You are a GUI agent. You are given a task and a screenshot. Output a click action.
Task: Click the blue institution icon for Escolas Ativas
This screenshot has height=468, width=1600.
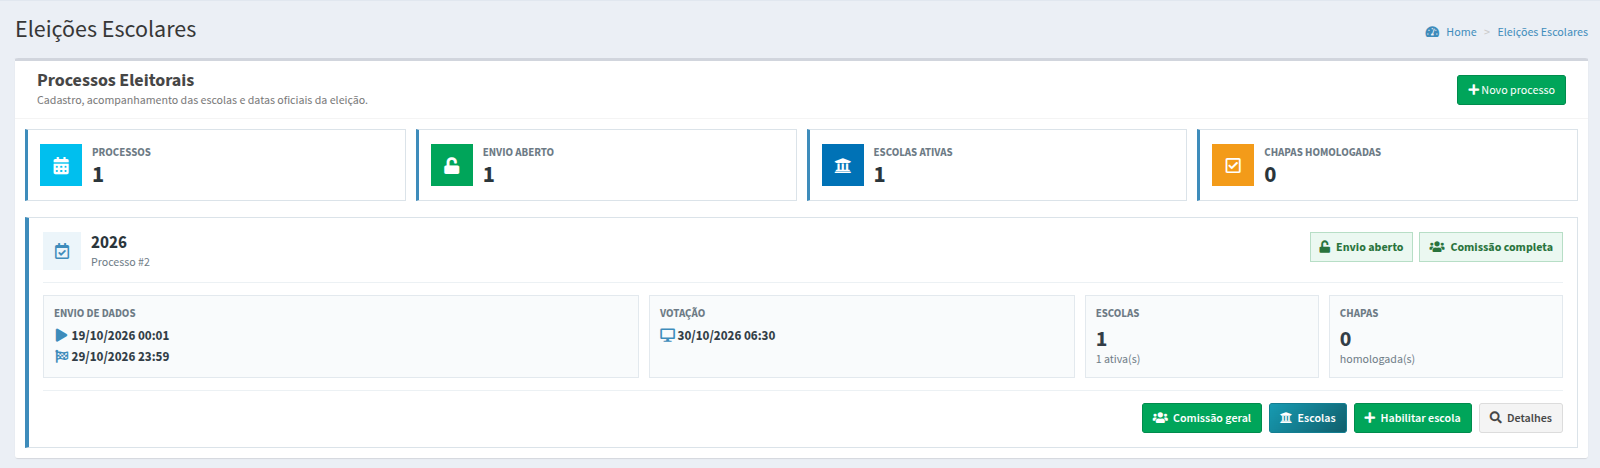coord(843,165)
